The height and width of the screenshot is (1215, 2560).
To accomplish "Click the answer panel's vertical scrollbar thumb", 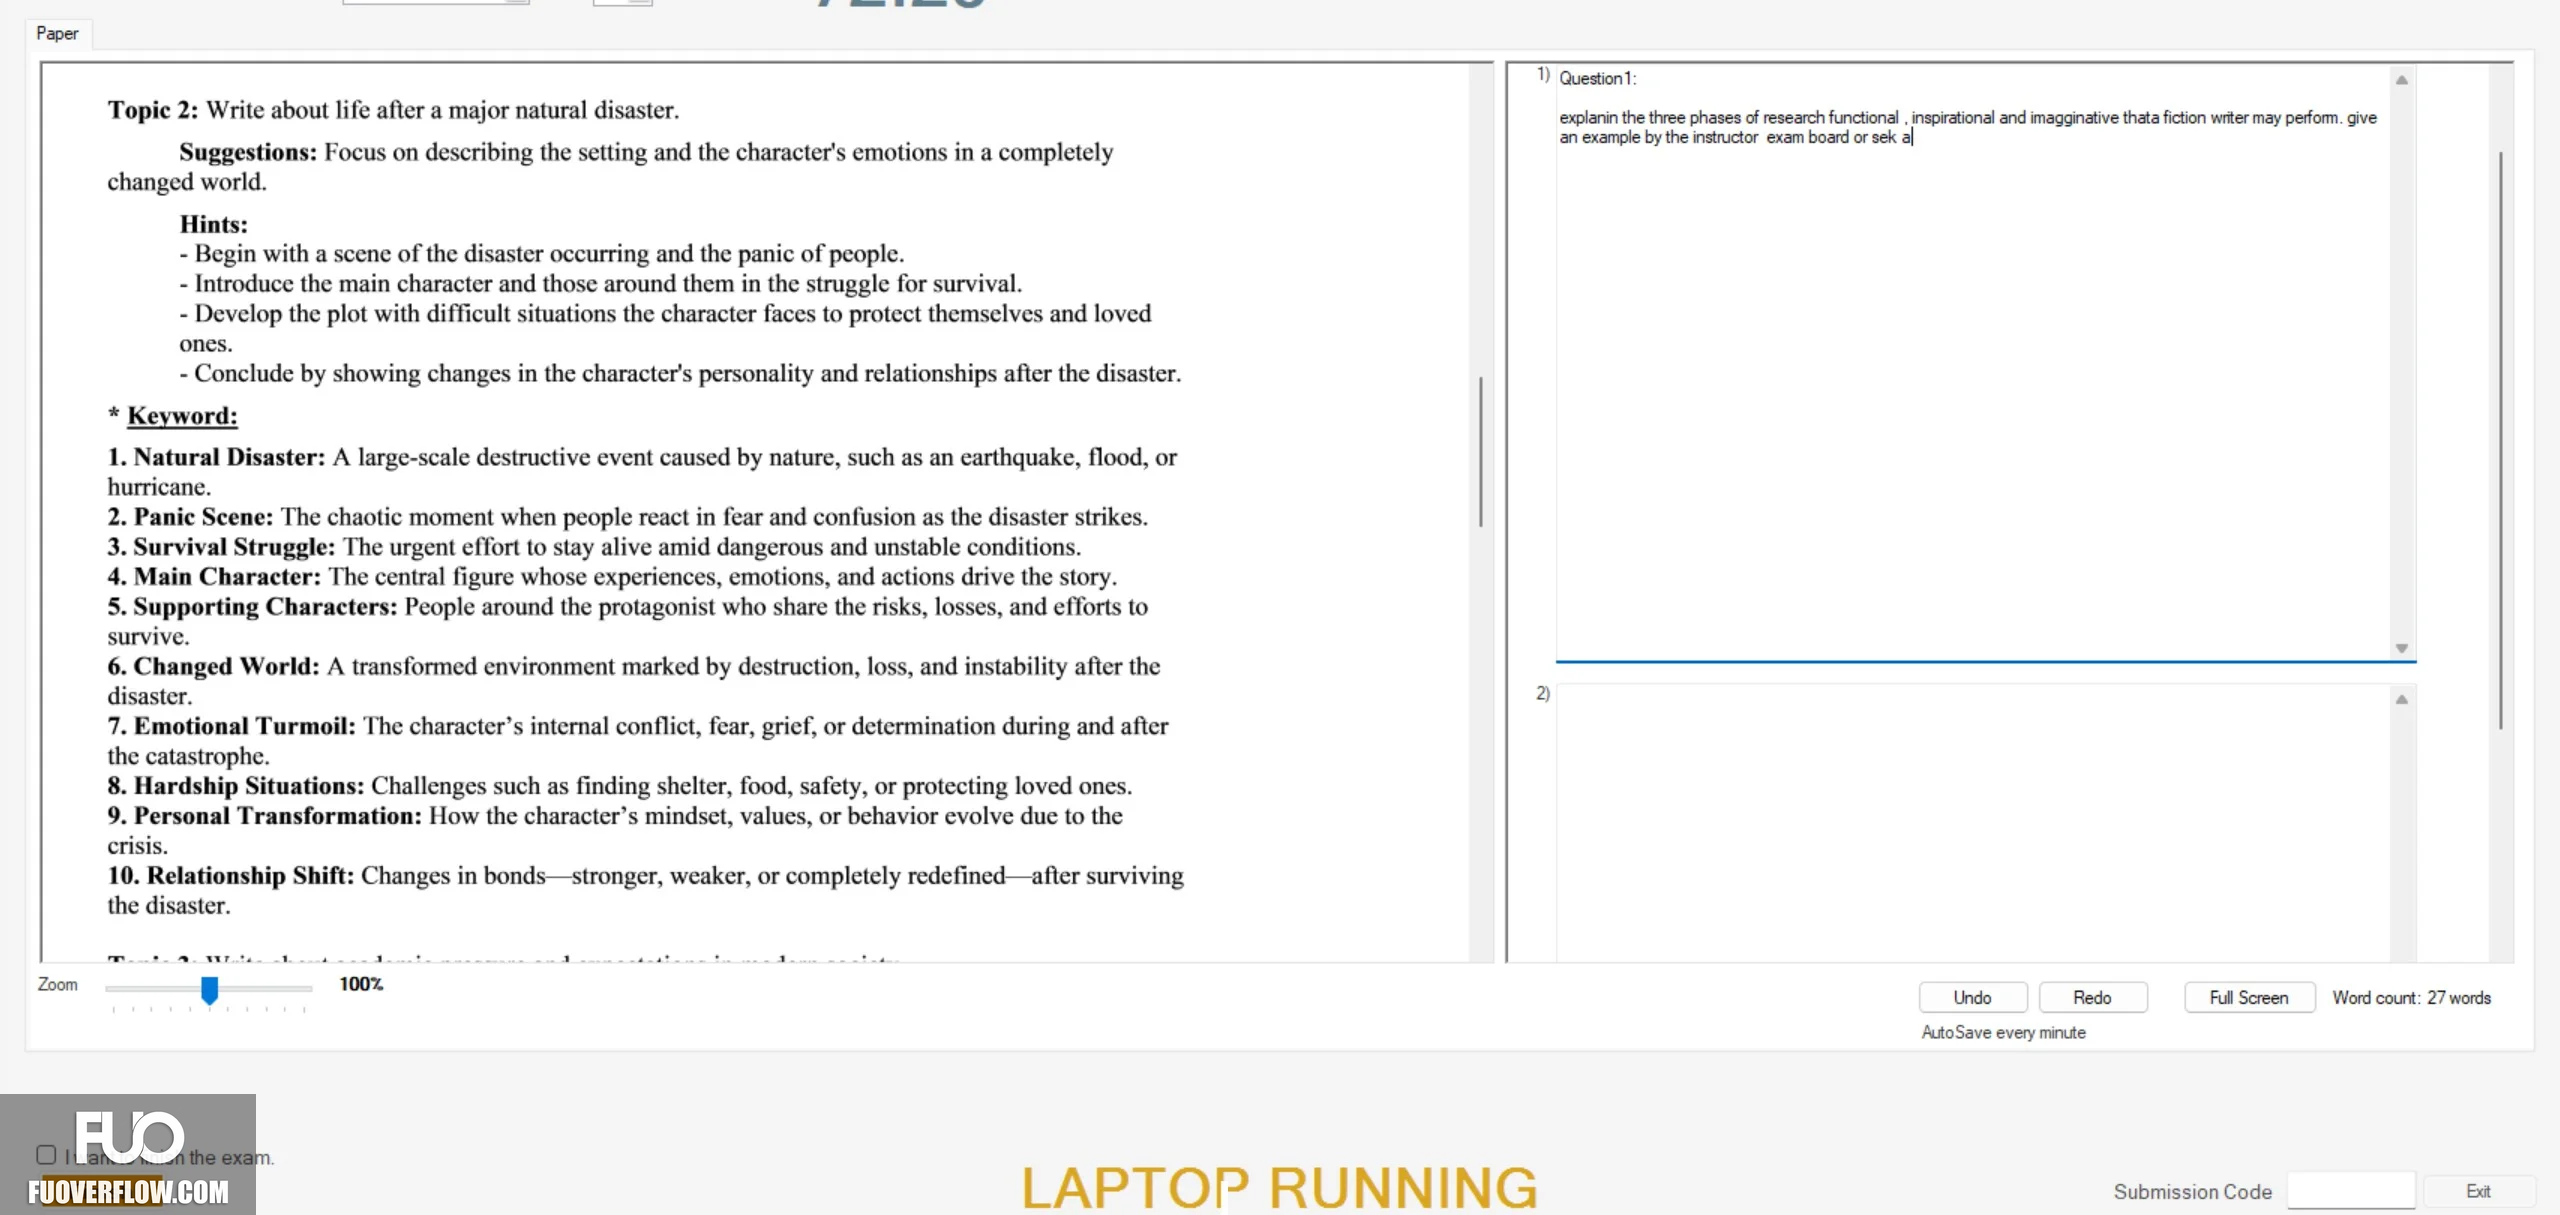I will (x=2501, y=440).
